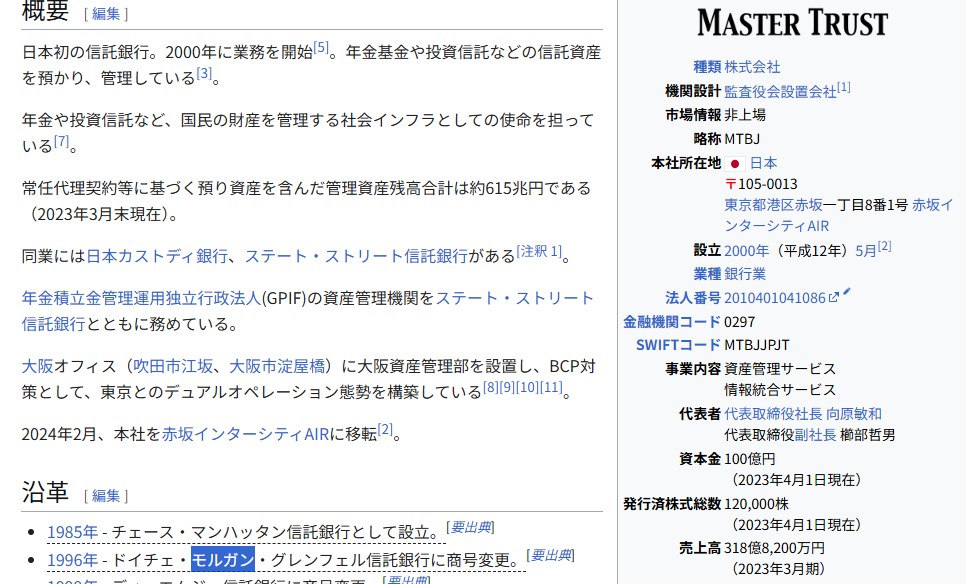
Task: Click 要出典 tag after ドイチェ・モルガン line
Action: 551,556
